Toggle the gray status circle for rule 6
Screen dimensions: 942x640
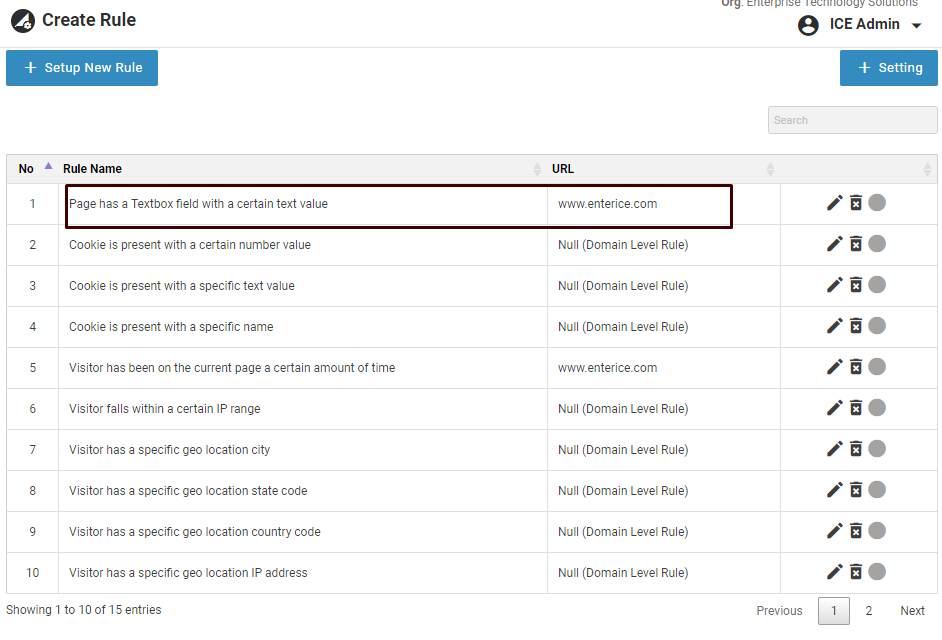point(877,408)
